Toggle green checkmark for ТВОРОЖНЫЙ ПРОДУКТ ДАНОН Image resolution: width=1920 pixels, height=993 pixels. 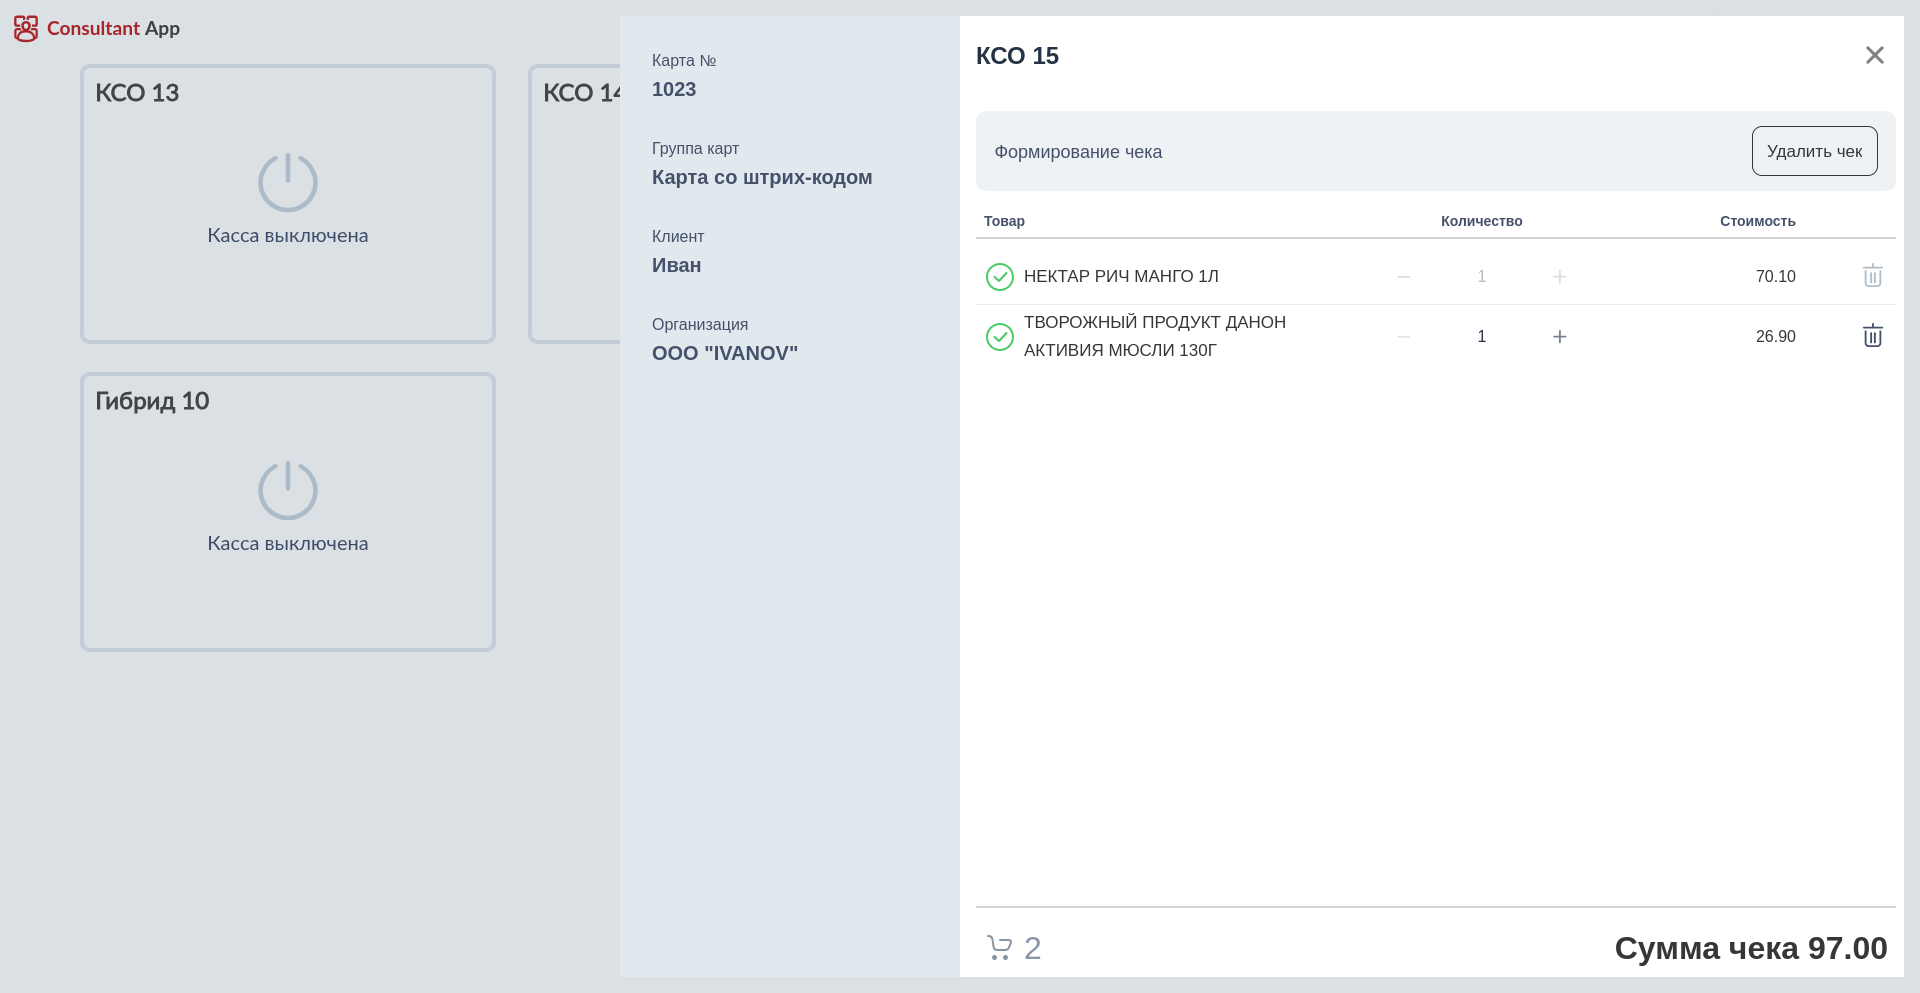pos(999,337)
